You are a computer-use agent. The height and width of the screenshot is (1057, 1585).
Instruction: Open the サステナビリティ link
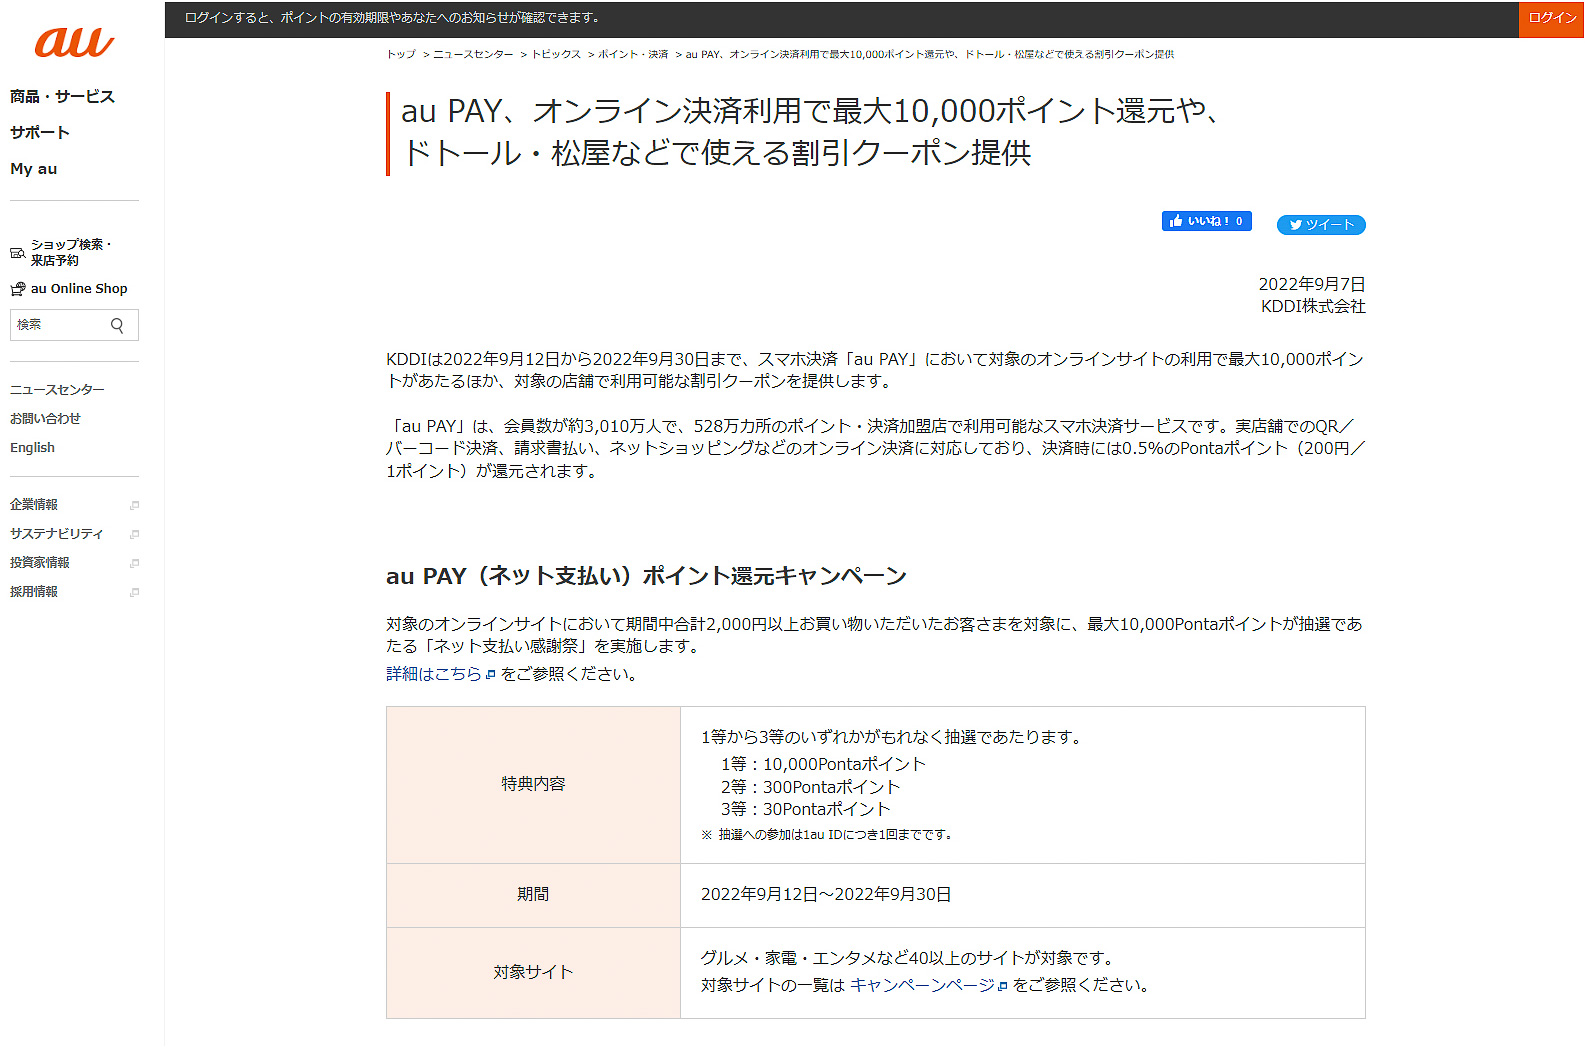click(x=56, y=534)
